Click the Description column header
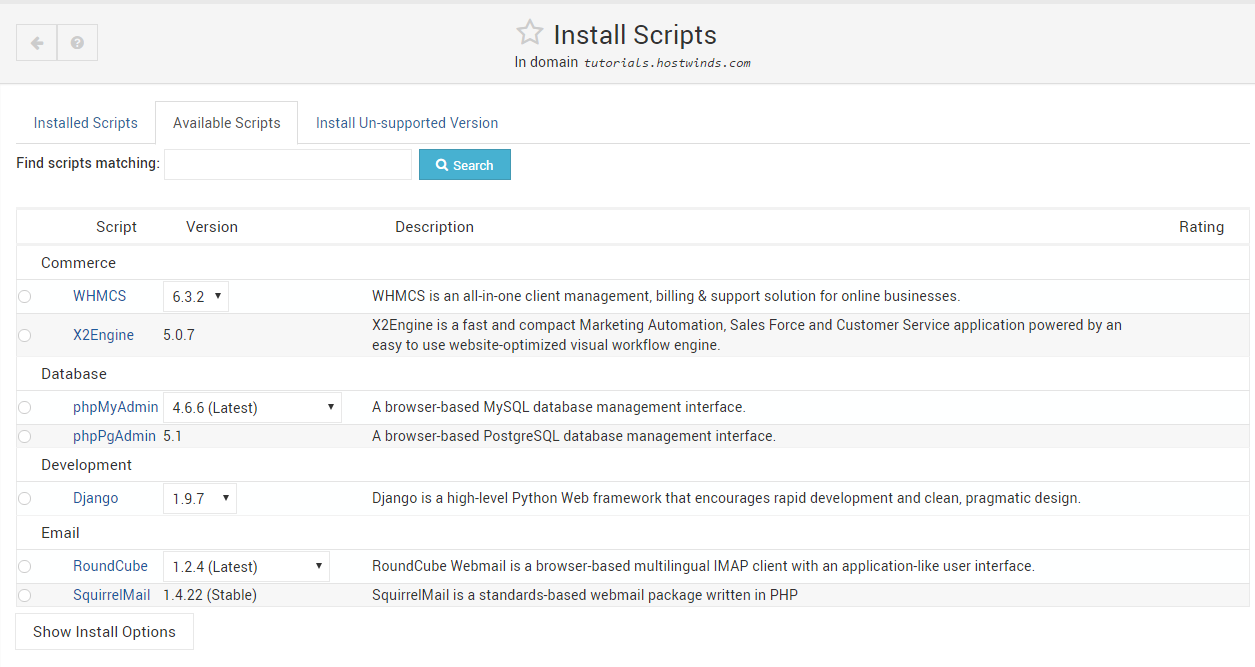This screenshot has height=667, width=1255. pos(434,227)
